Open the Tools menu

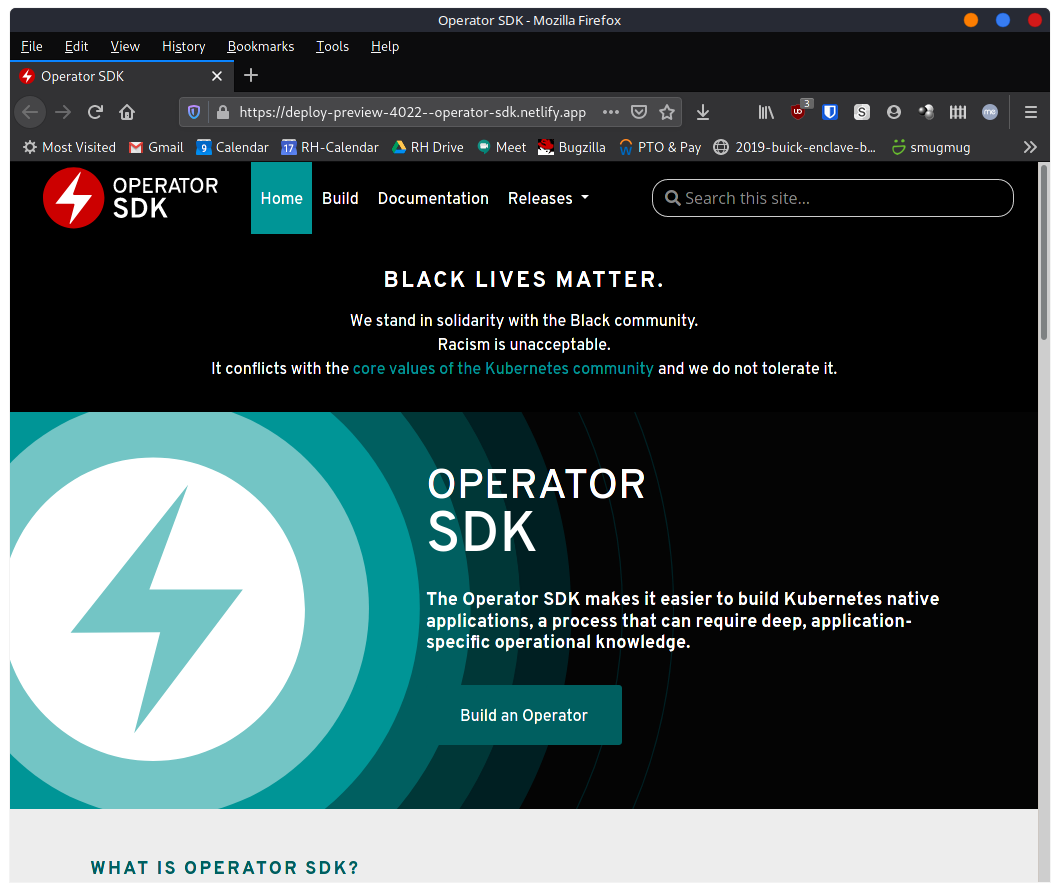tap(333, 47)
